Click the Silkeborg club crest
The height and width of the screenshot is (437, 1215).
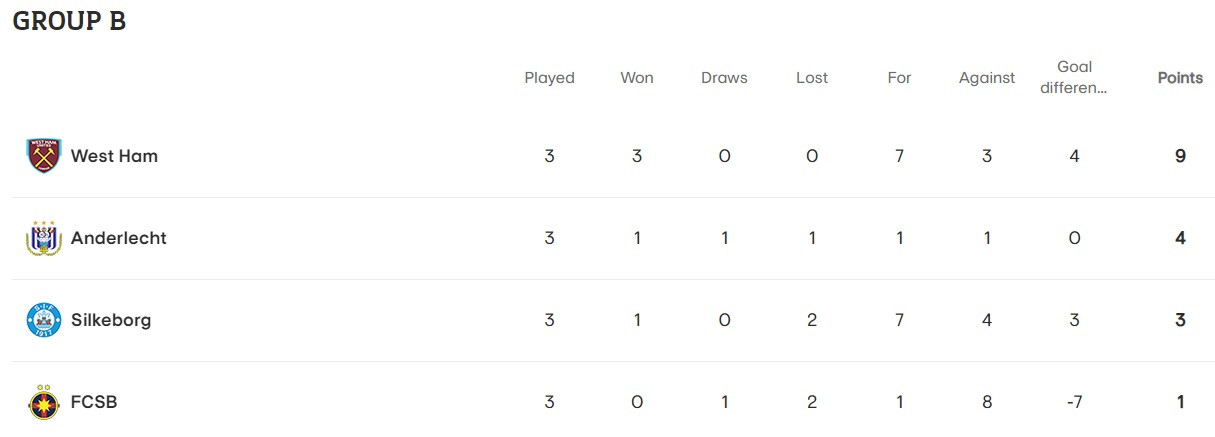point(44,320)
